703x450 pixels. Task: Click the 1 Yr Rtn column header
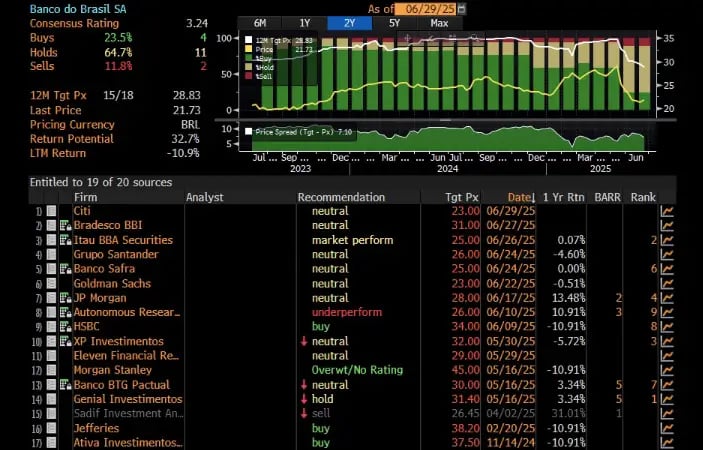(x=564, y=198)
